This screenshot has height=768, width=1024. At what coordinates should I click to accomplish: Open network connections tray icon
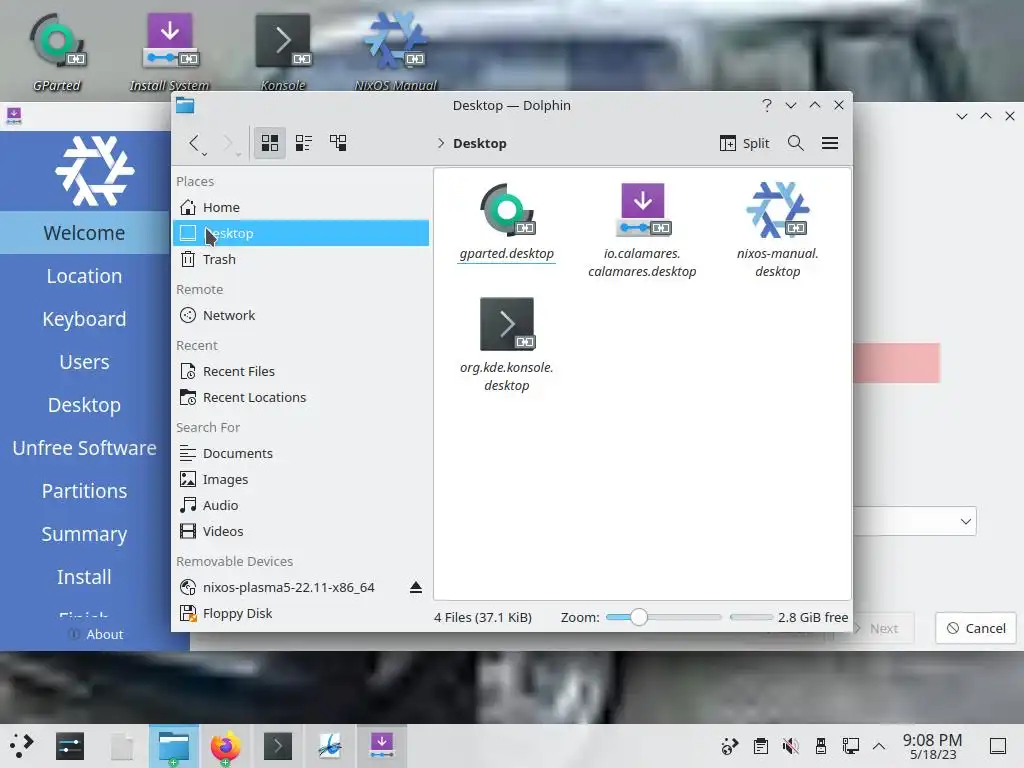click(x=850, y=746)
